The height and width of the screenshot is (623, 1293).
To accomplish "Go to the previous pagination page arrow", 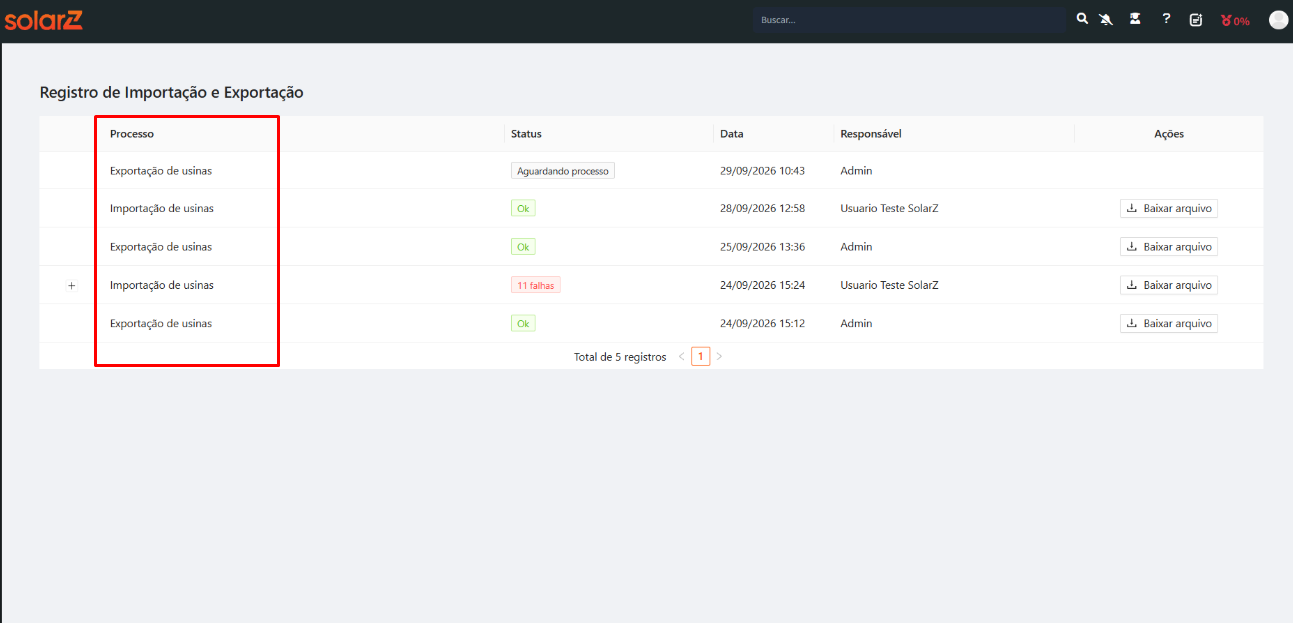I will 682,356.
